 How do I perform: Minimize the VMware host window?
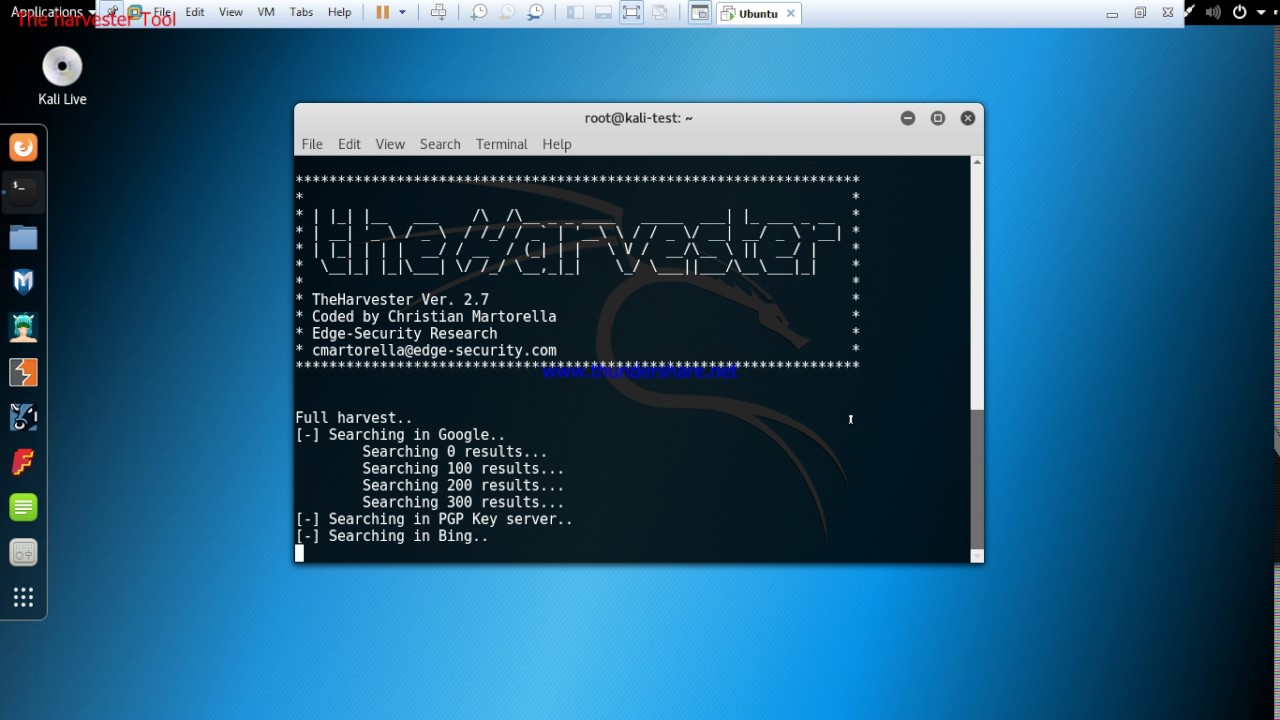(1112, 13)
